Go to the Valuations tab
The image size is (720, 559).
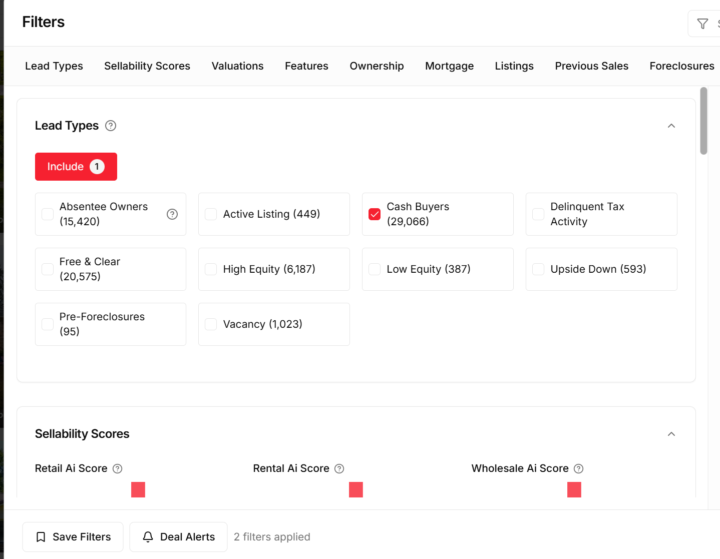pos(237,66)
